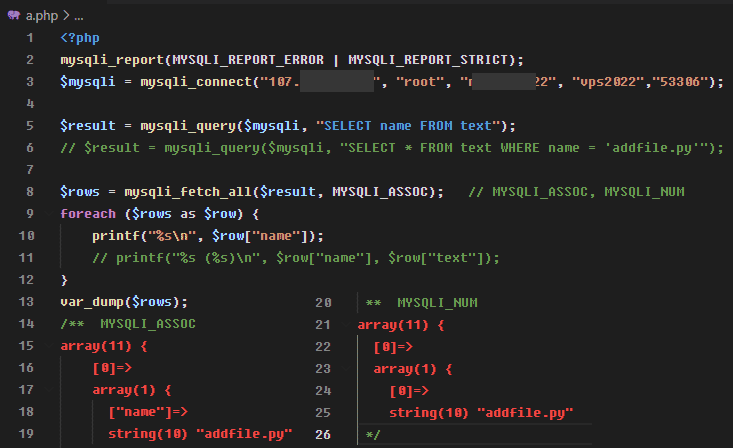The height and width of the screenshot is (448, 733).
Task: Click the printf call on line 10
Action: click(116, 236)
